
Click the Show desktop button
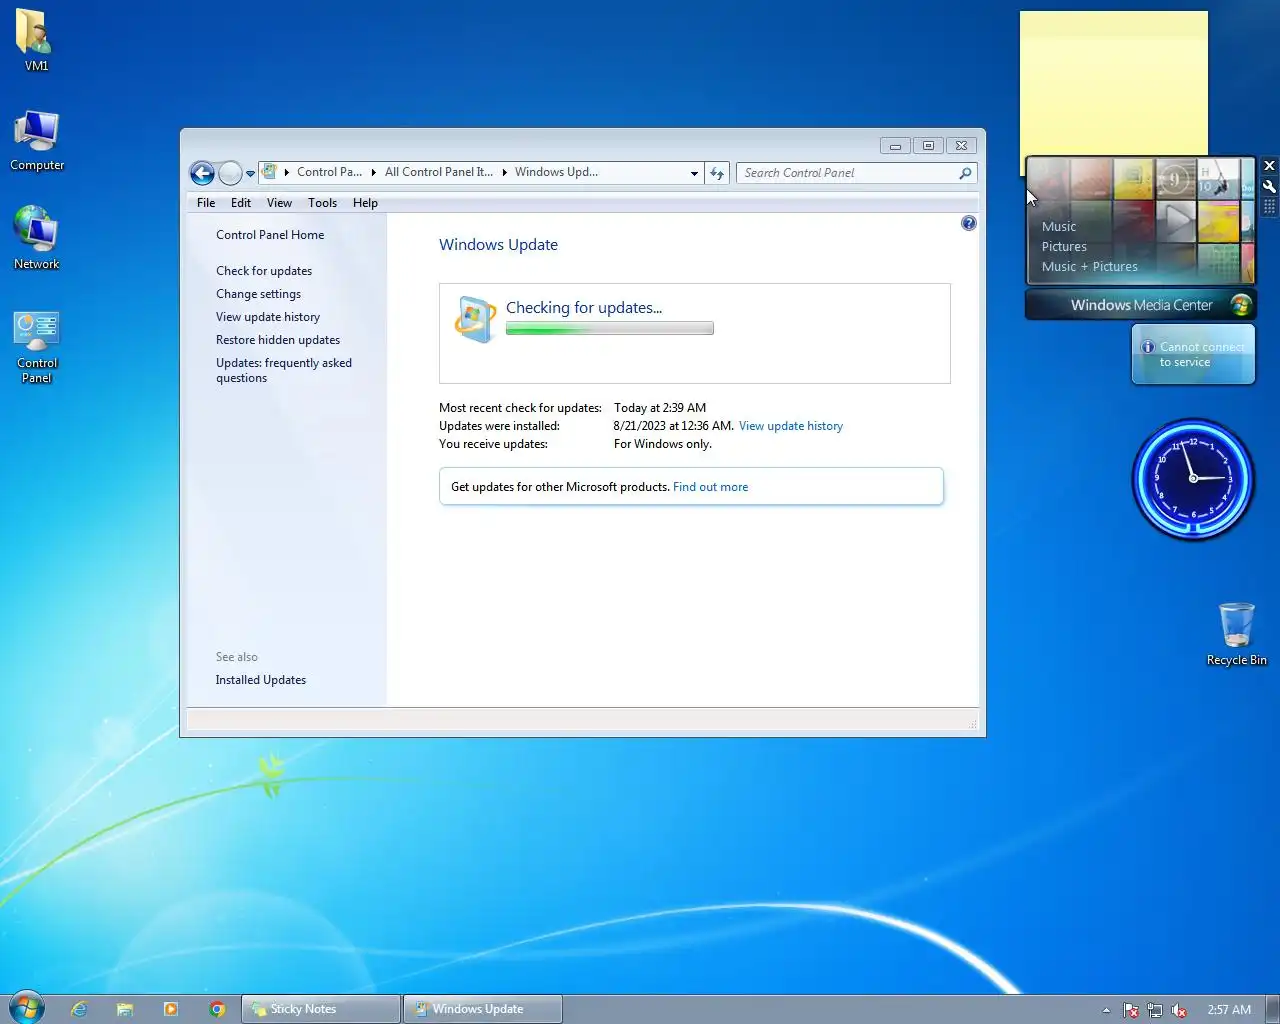click(x=1272, y=1009)
